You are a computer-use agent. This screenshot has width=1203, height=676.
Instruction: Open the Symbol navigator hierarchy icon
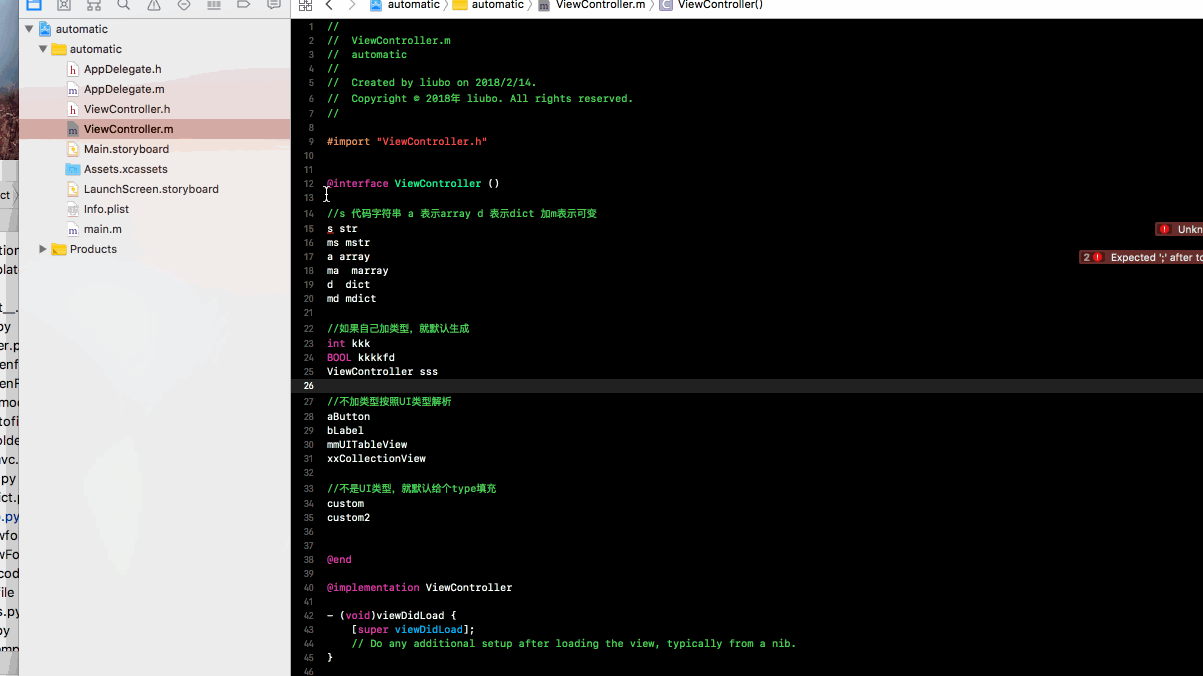94,5
